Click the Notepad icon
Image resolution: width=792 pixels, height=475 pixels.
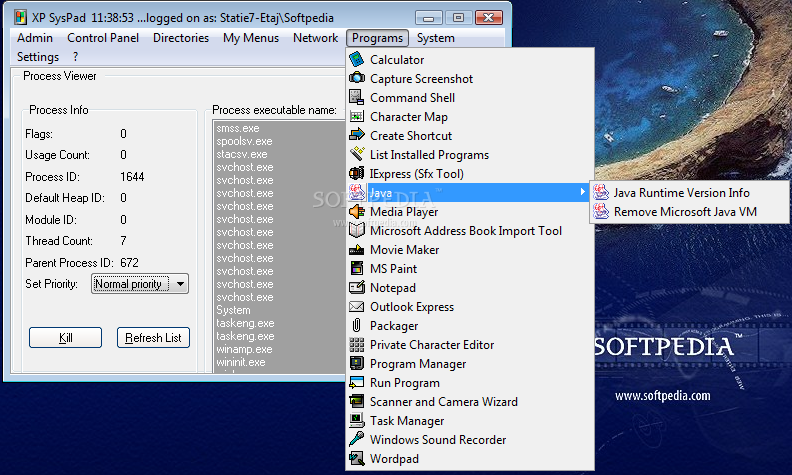[357, 288]
